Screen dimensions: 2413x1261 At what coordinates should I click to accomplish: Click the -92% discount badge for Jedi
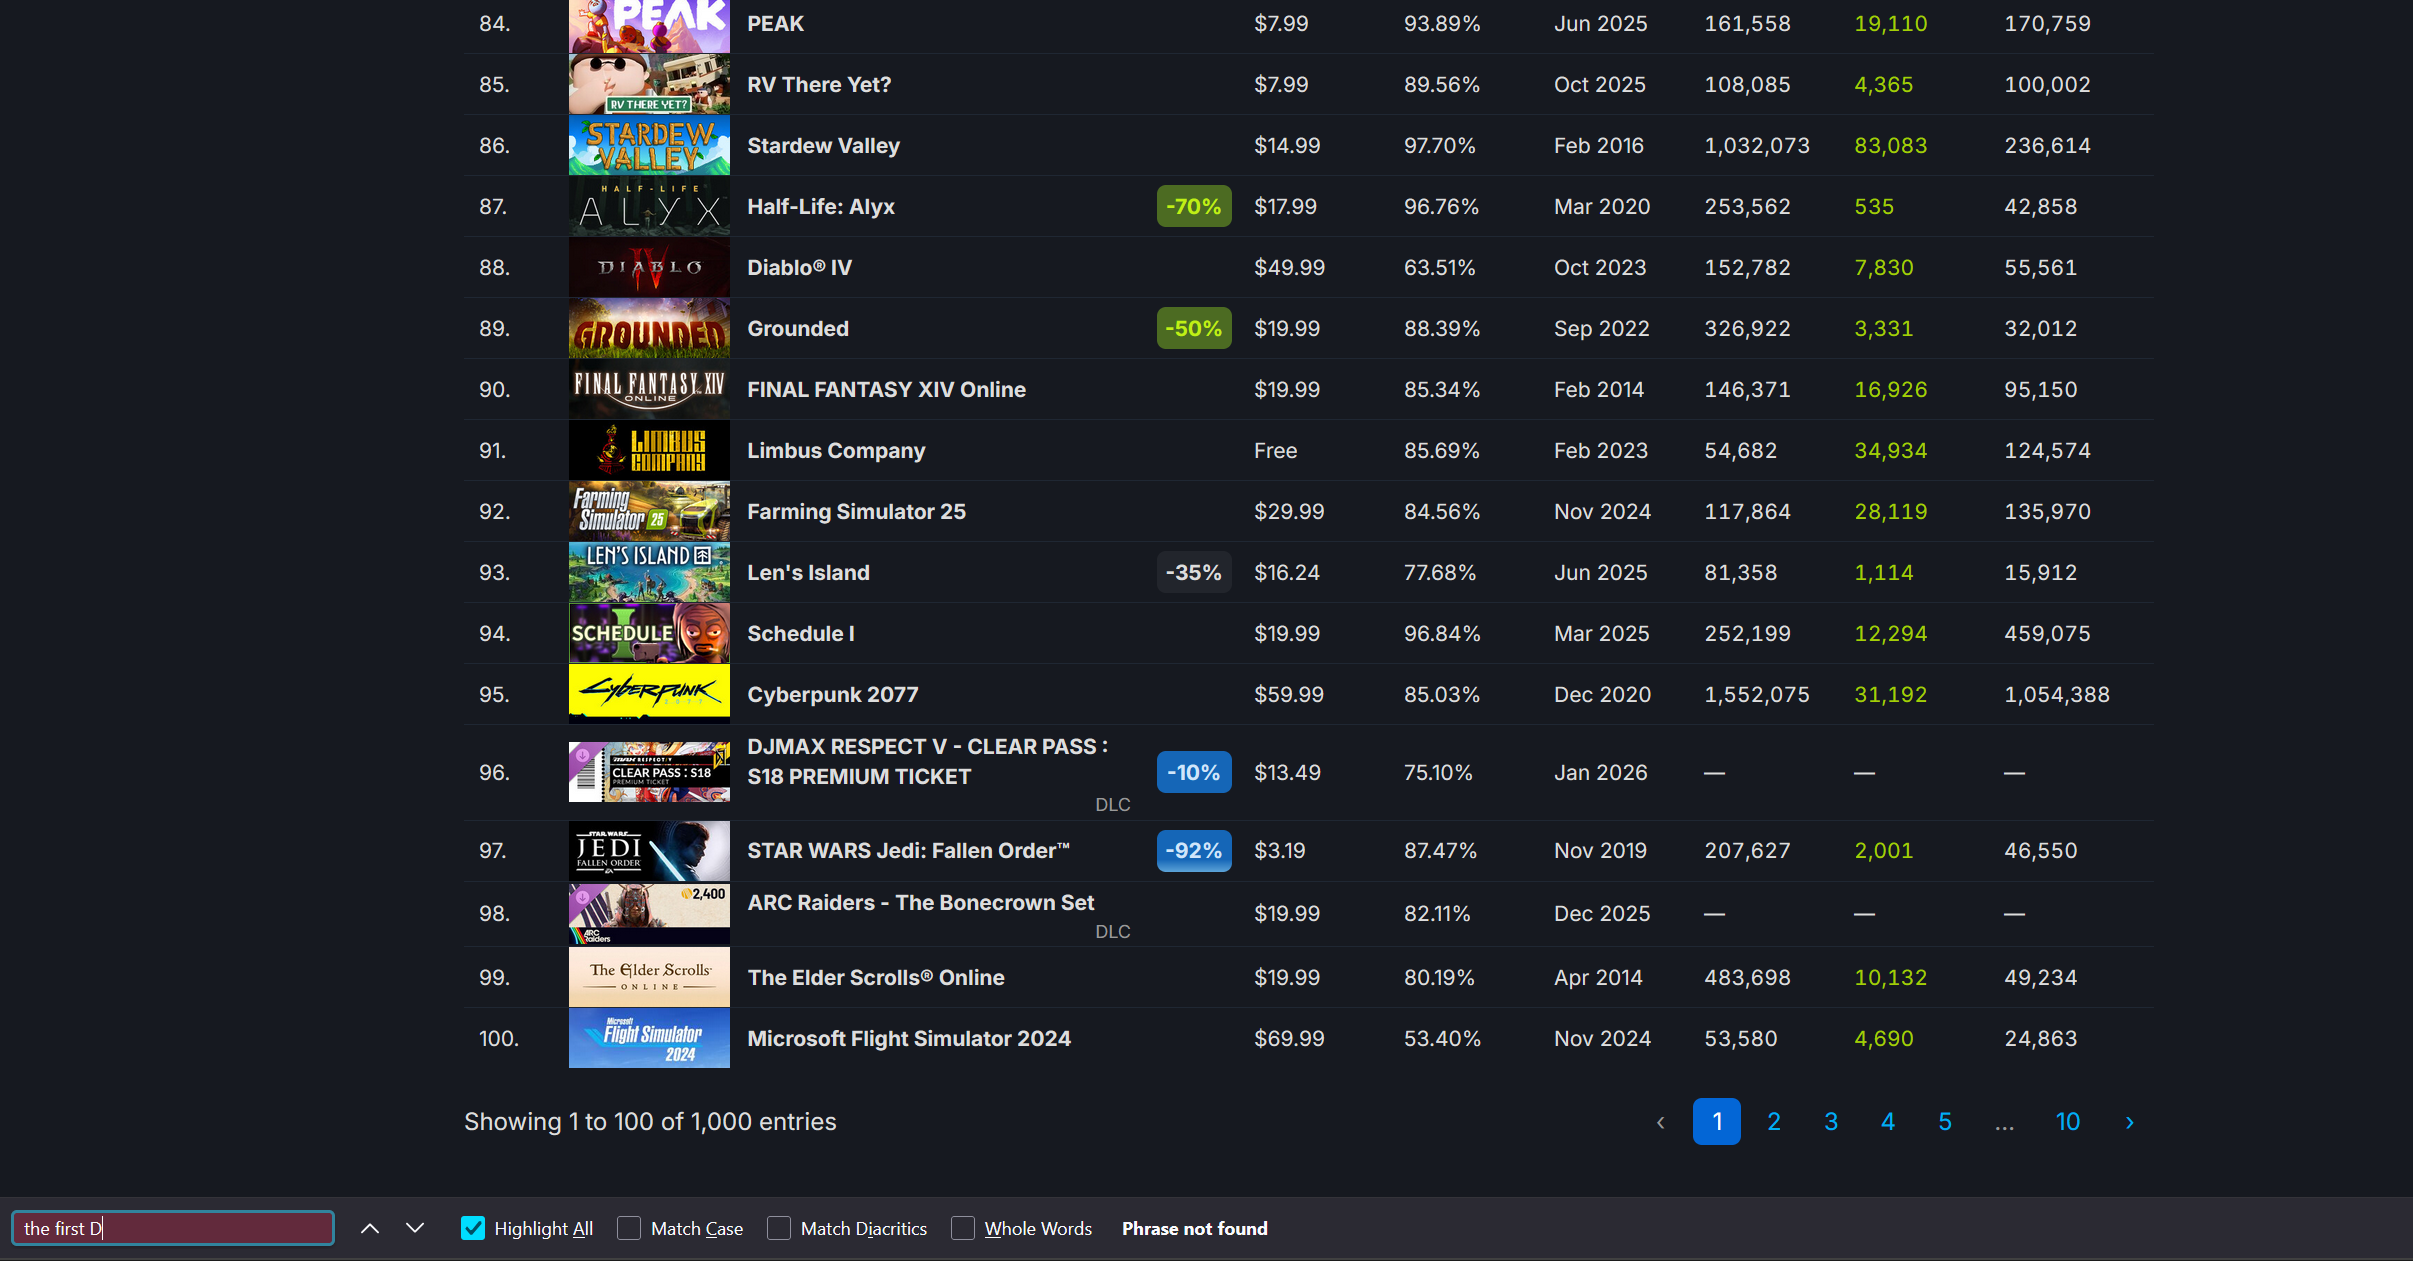click(x=1194, y=851)
